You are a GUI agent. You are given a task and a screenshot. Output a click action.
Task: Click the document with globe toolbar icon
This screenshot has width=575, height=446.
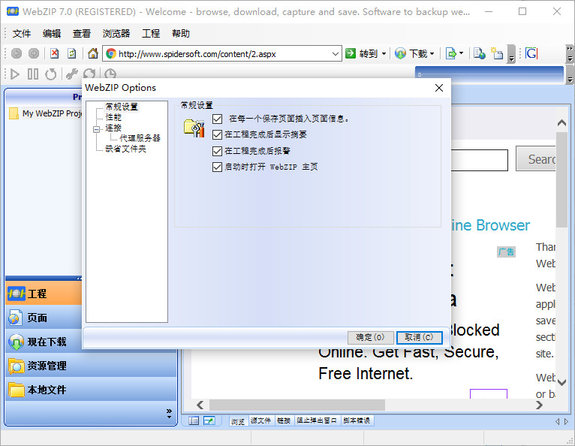(479, 54)
